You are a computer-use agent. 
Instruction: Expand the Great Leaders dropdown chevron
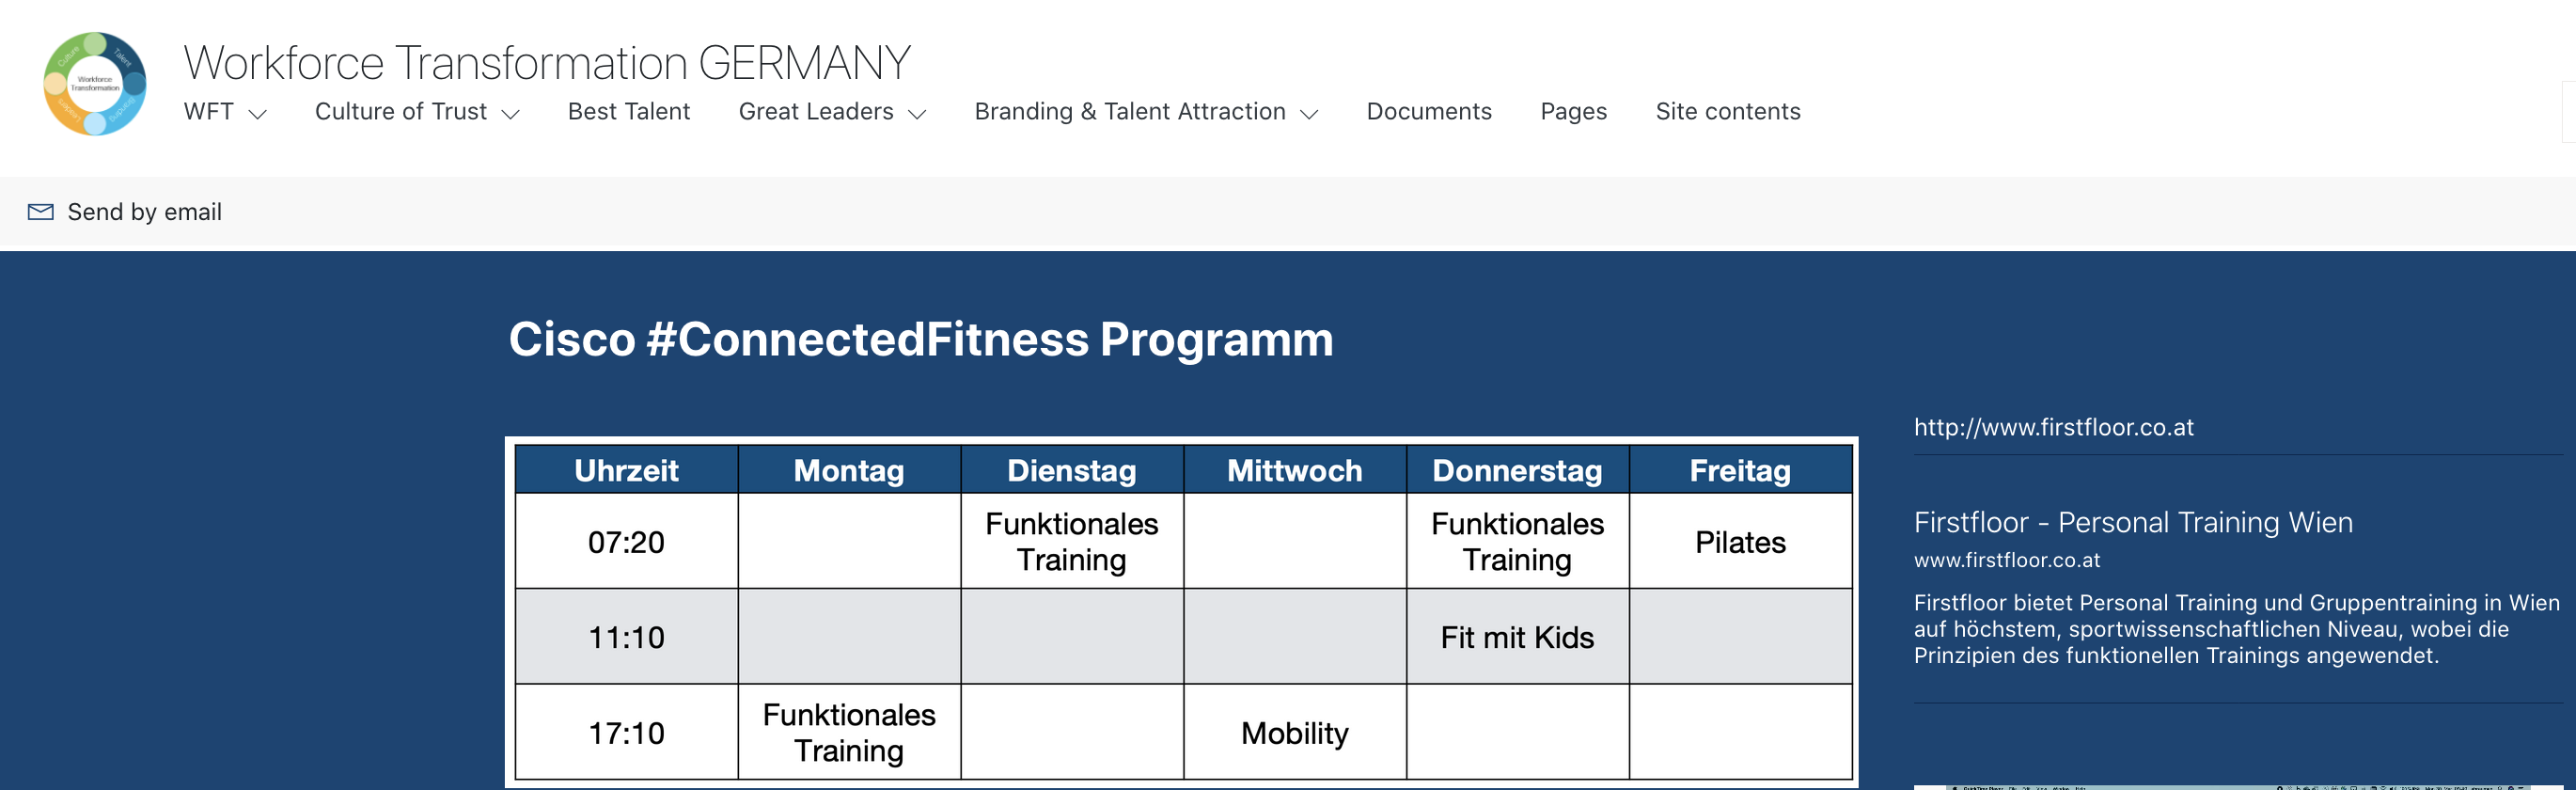click(917, 114)
